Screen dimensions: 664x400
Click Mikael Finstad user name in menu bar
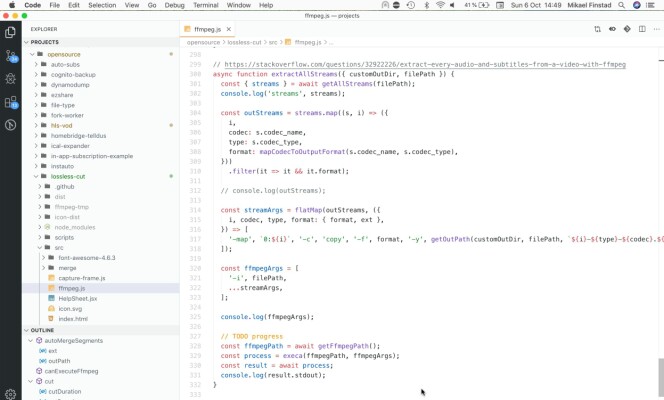(589, 5)
